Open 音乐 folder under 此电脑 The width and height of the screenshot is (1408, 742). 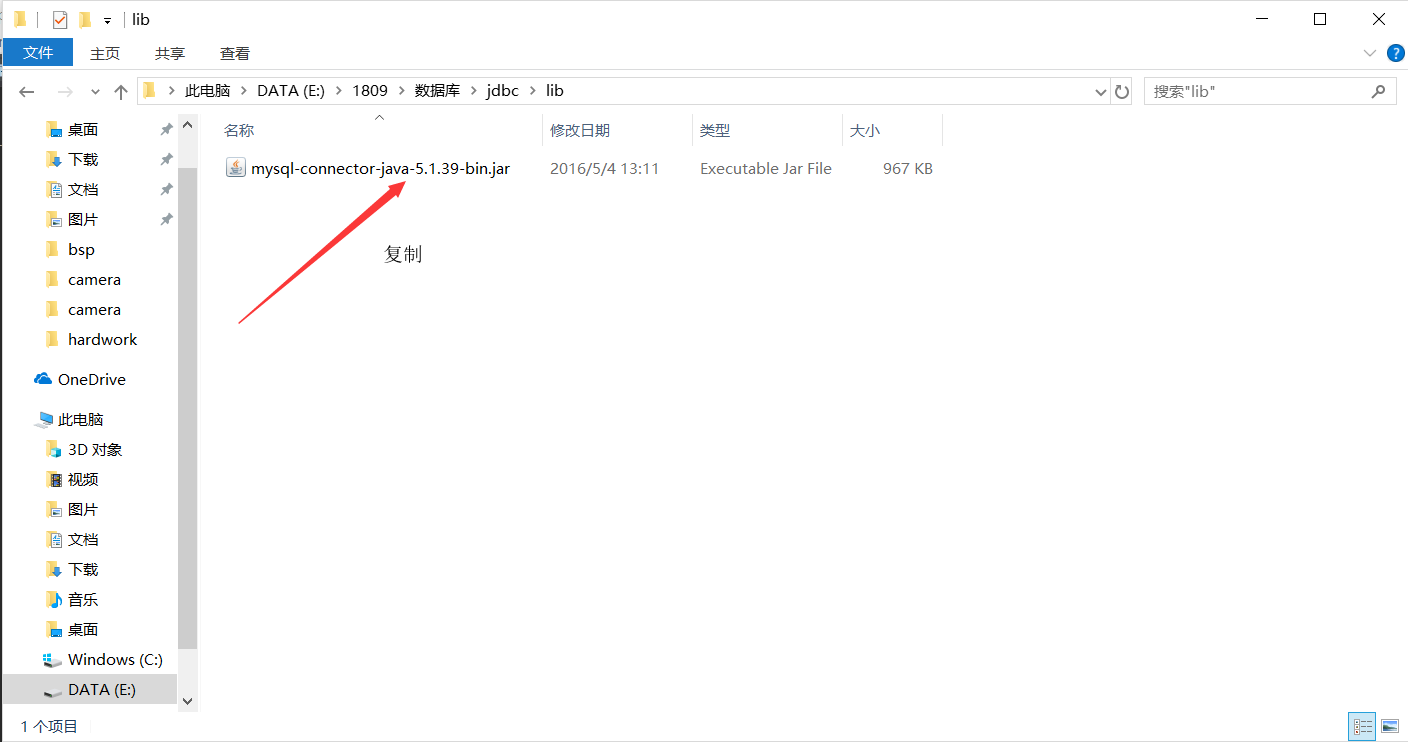83,600
